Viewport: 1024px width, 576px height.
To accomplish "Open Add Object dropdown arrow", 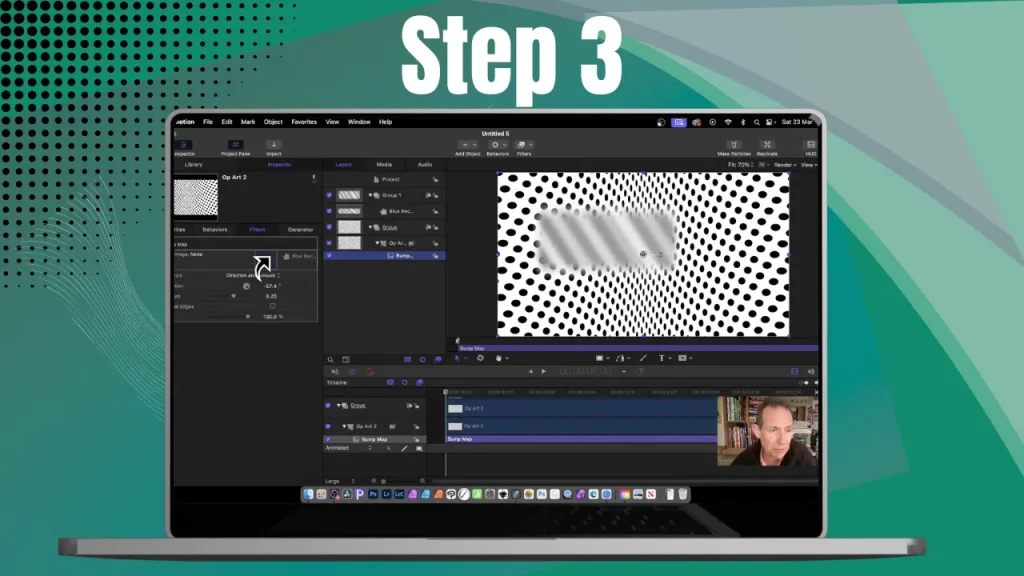I will point(474,145).
